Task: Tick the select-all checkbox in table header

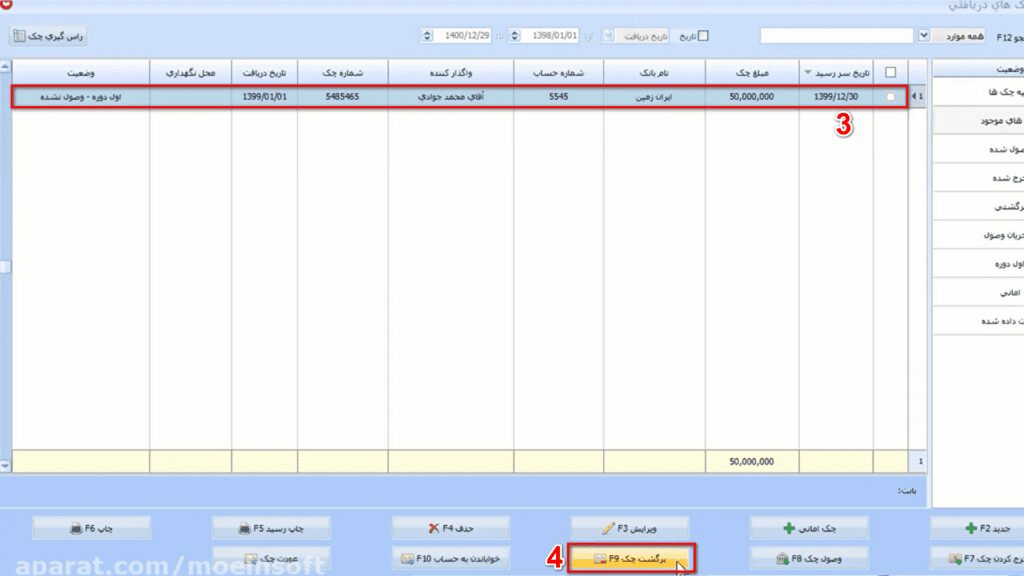Action: point(890,72)
